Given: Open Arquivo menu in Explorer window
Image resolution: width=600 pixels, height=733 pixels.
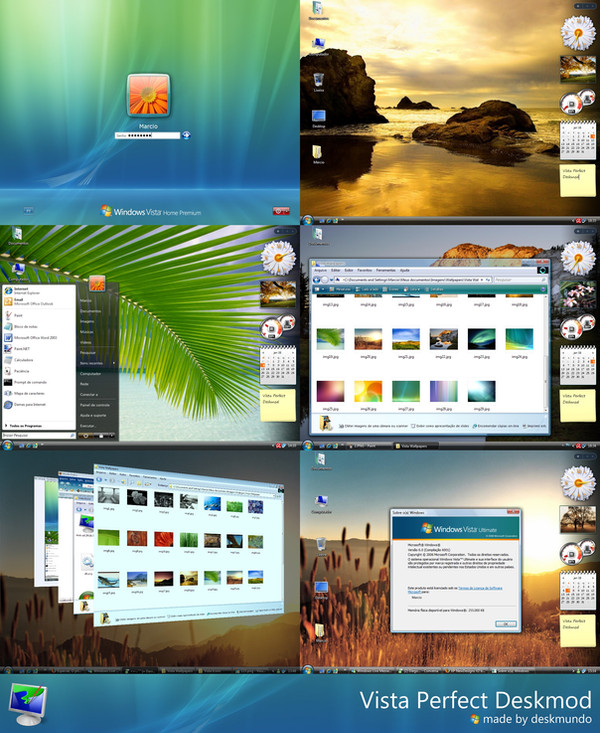Looking at the screenshot, I should [x=320, y=270].
